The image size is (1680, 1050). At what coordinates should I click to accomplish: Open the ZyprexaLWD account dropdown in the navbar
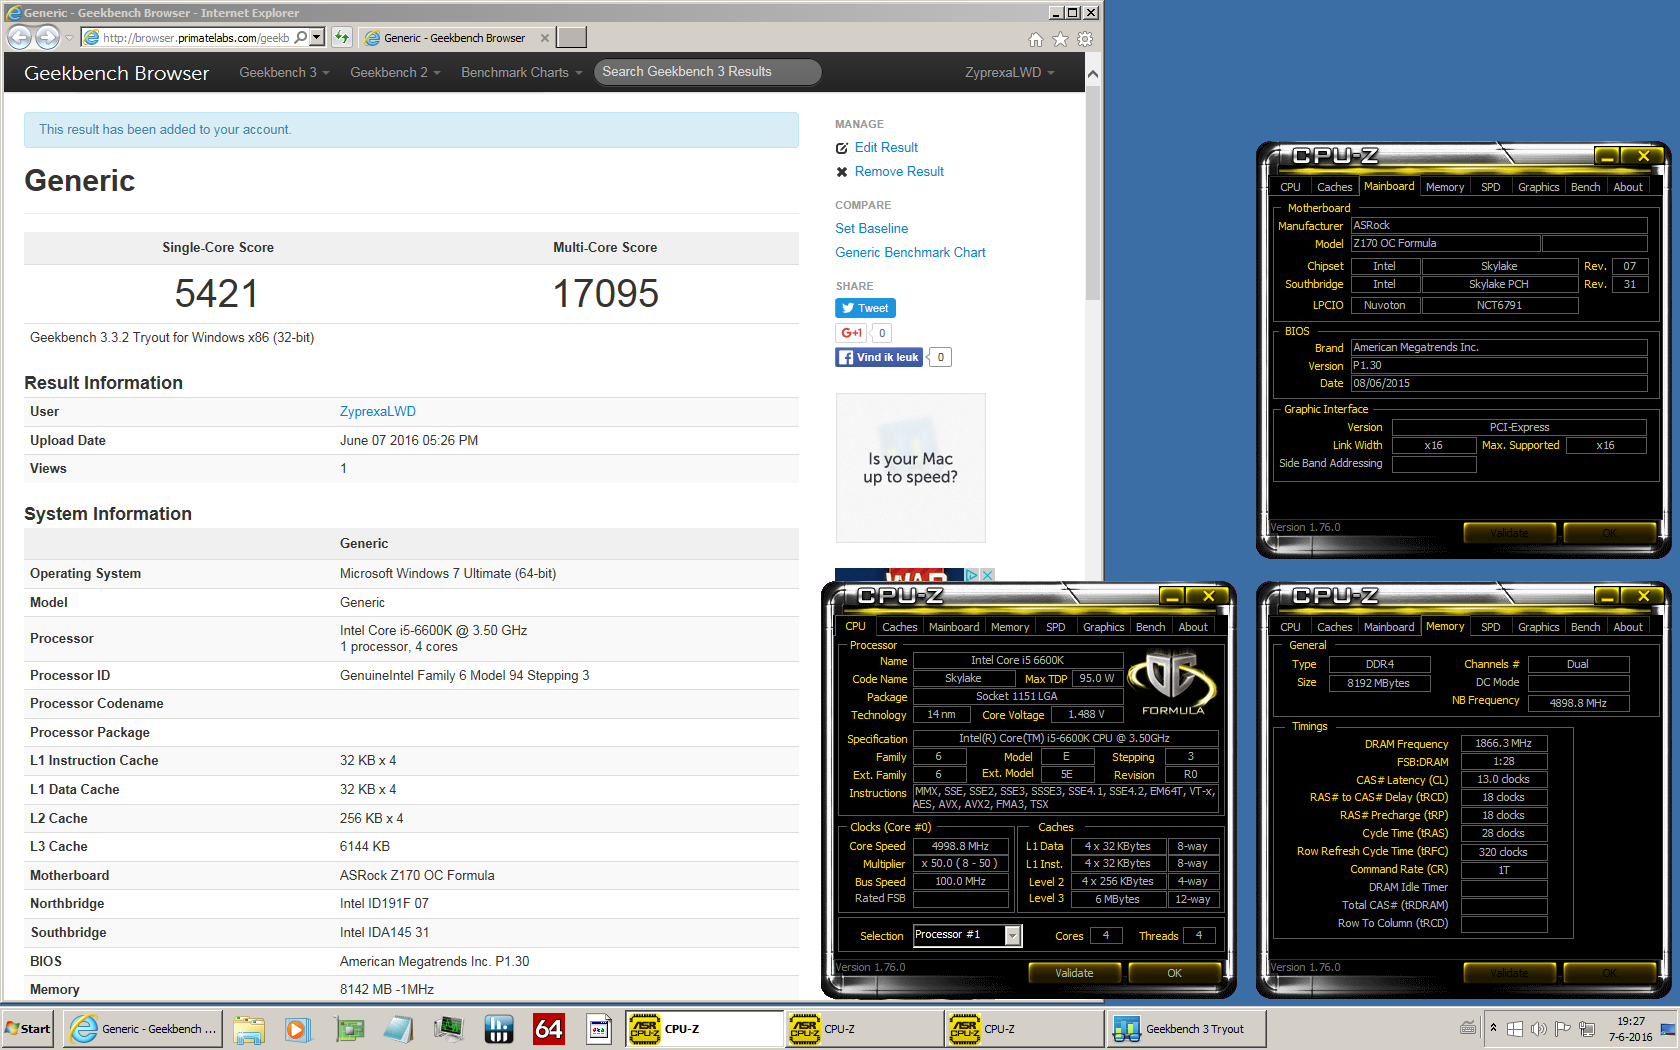point(1010,72)
